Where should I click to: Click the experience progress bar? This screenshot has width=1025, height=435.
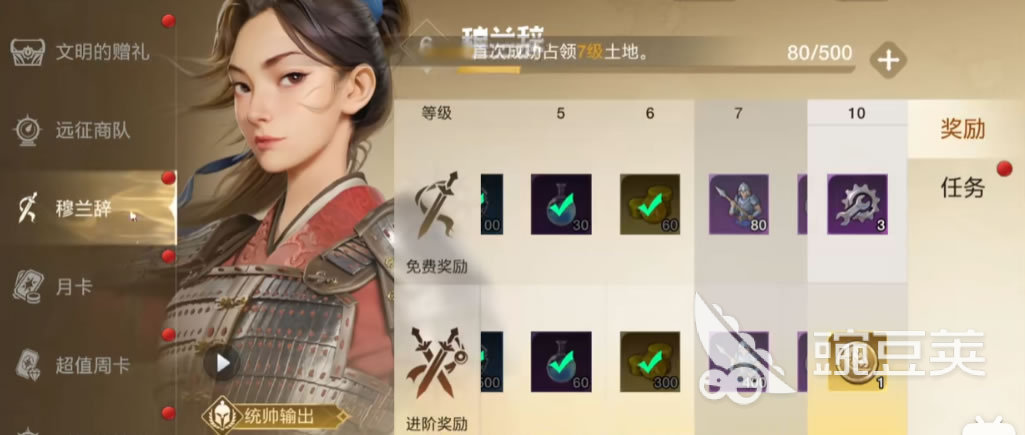[656, 69]
